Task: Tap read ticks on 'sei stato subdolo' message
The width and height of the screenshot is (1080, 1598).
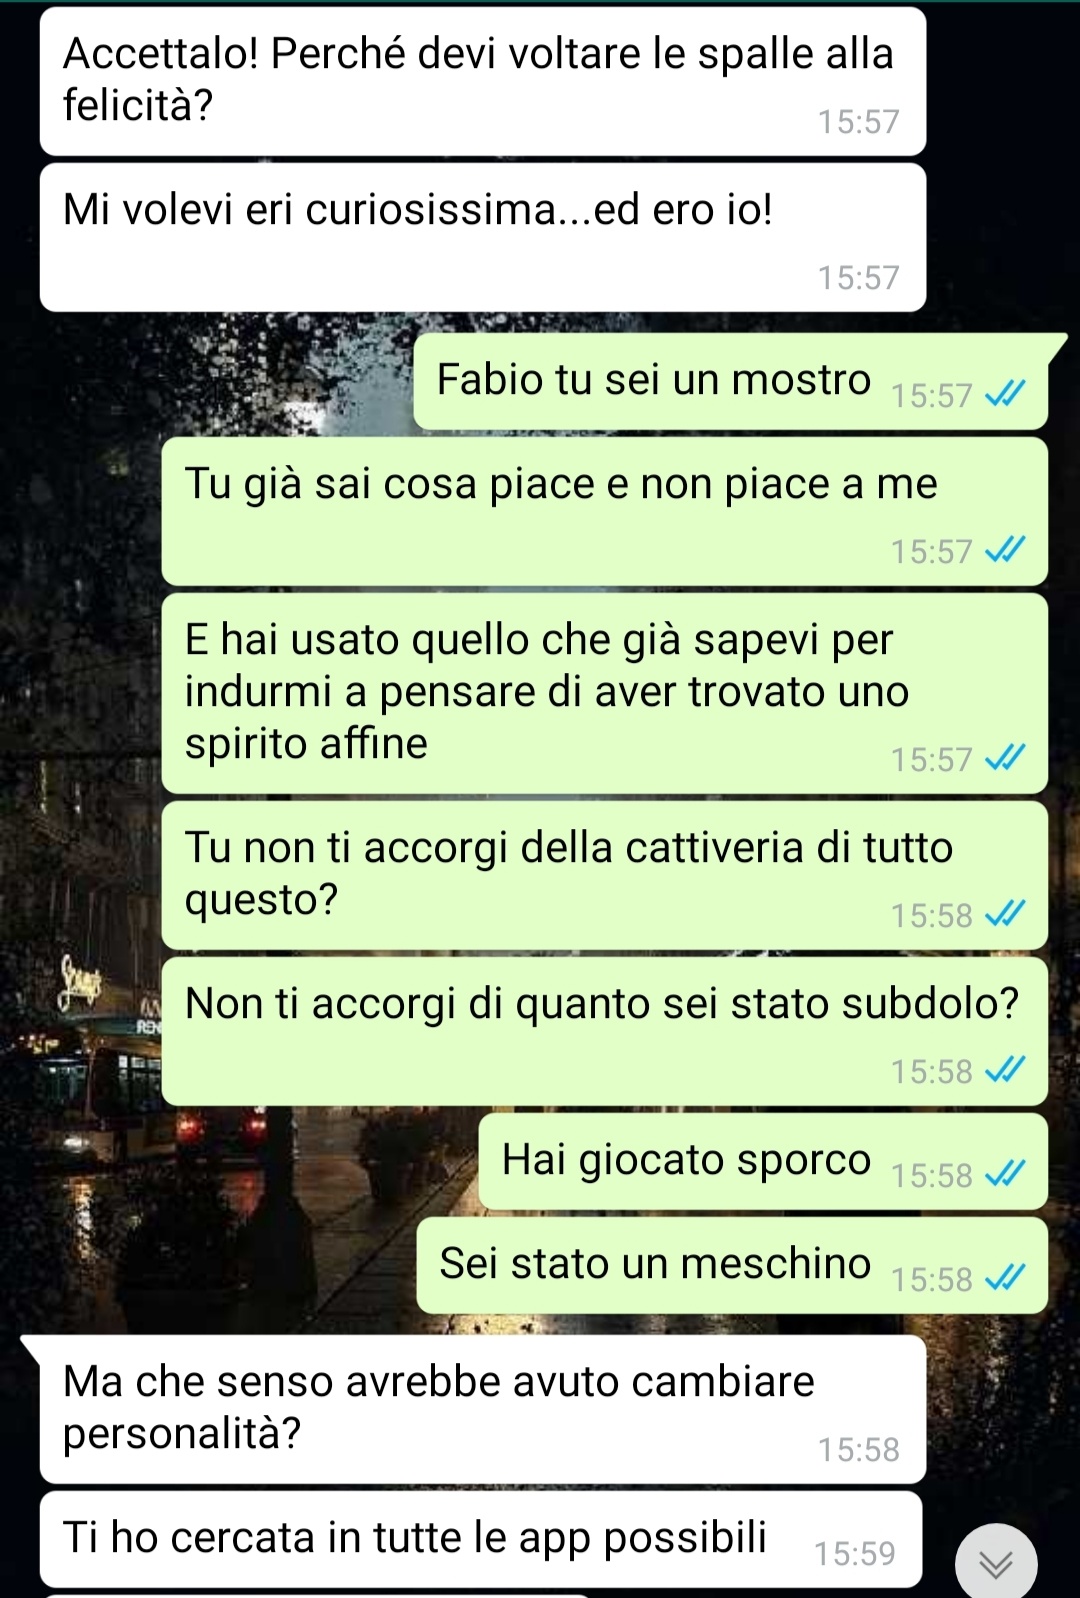Action: pos(1005,1070)
